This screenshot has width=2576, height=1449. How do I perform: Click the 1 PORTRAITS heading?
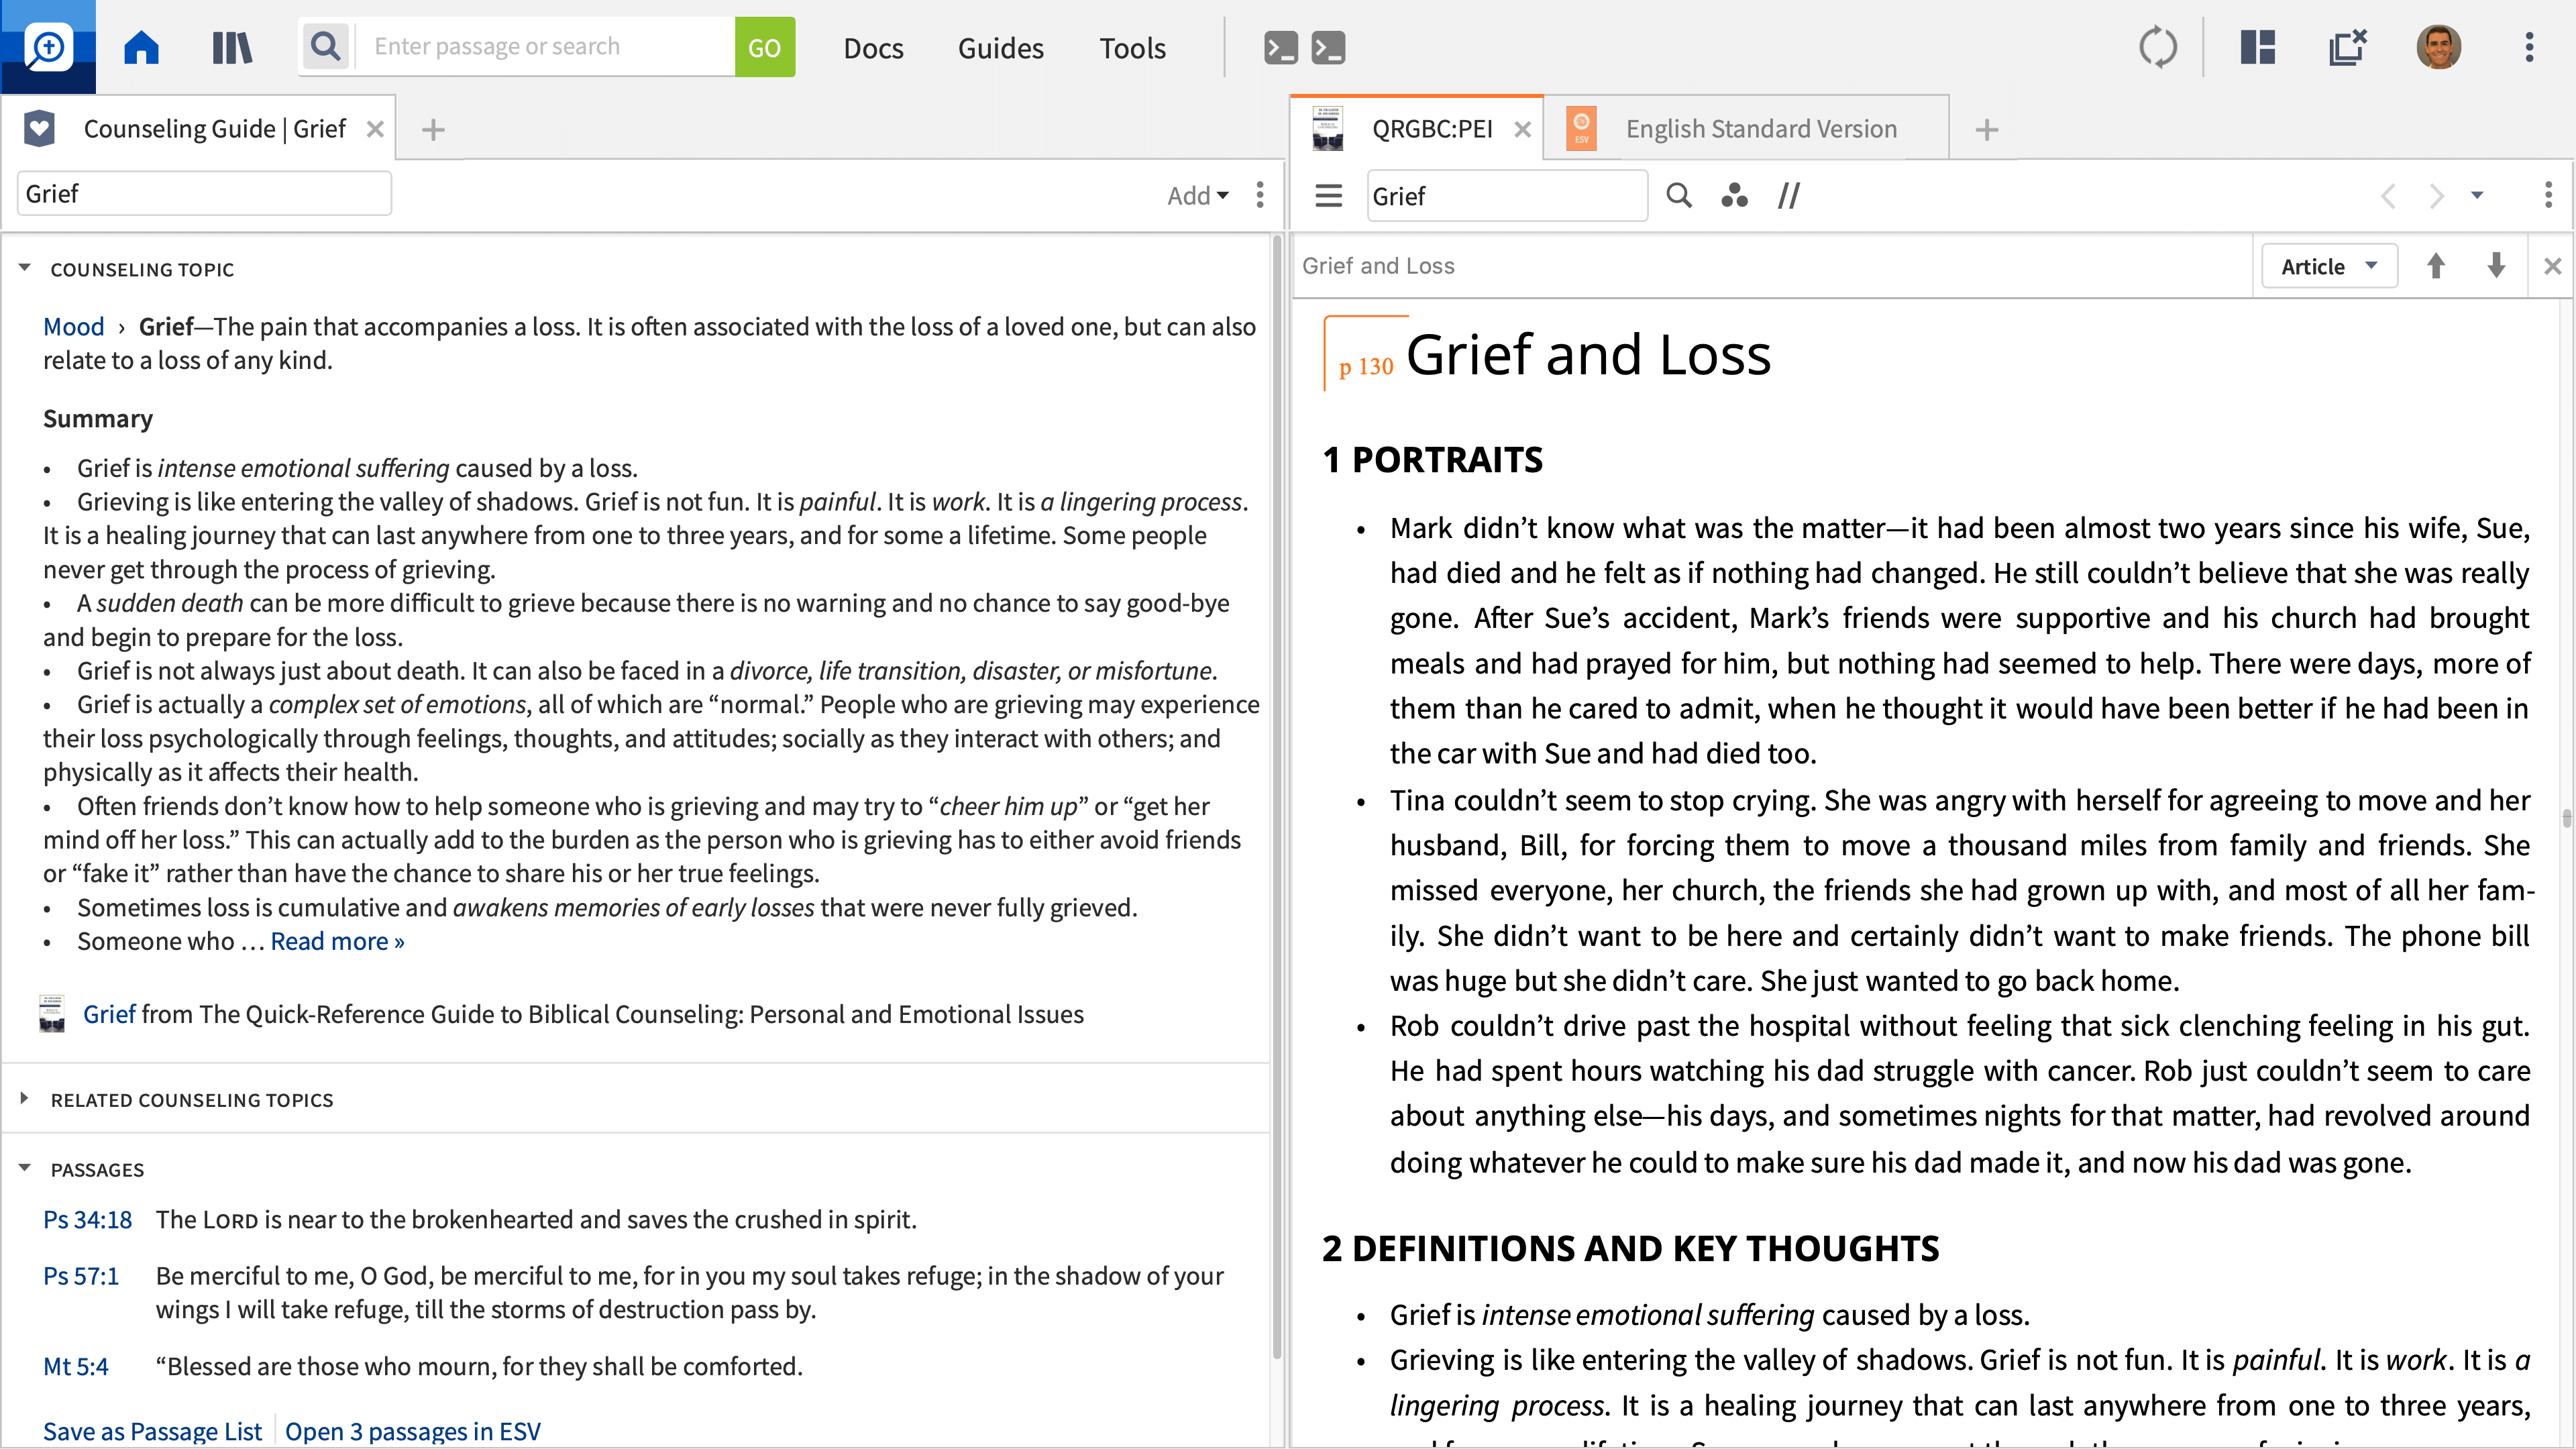coord(1431,459)
